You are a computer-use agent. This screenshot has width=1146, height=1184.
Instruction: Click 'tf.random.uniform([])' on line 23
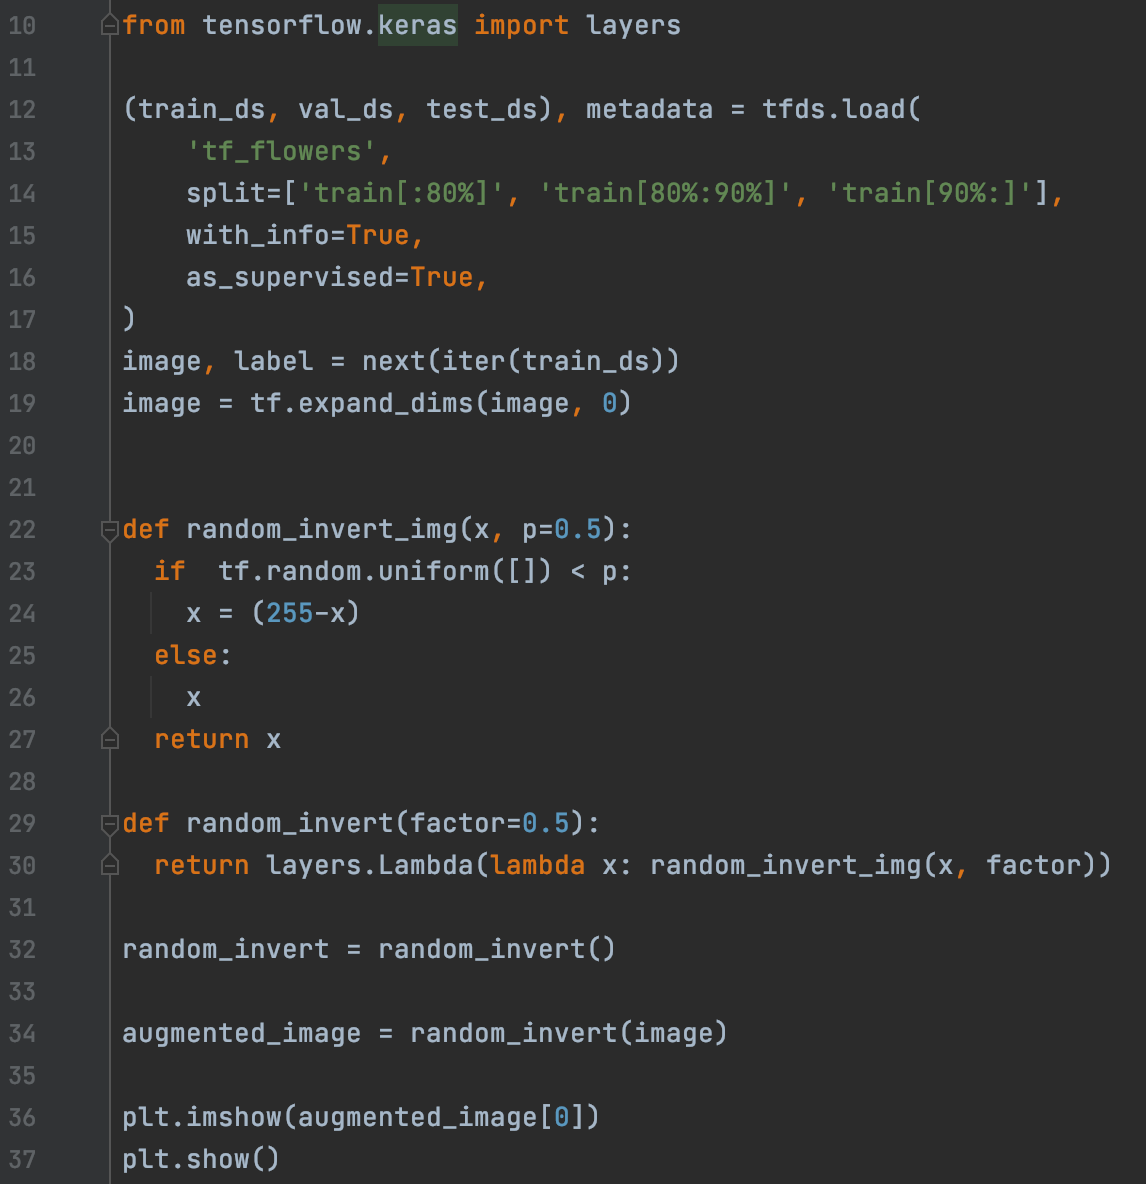[x=385, y=571]
